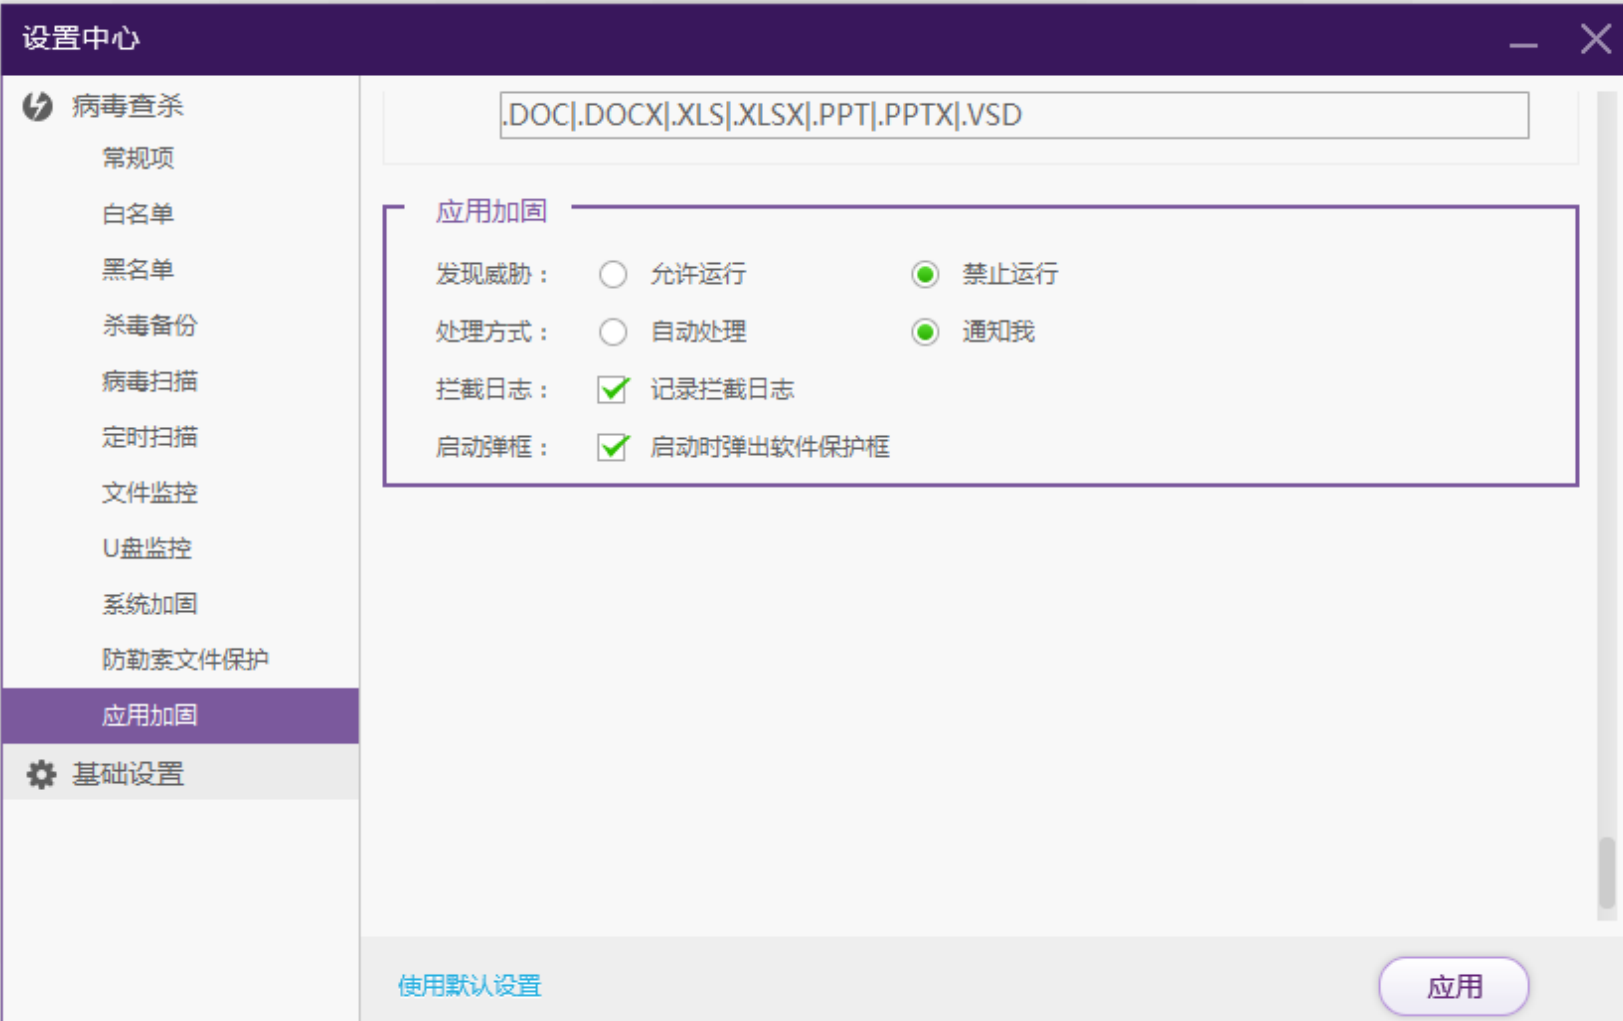This screenshot has height=1021, width=1623.
Task: Select the 允许运行 radio button
Action: point(613,274)
